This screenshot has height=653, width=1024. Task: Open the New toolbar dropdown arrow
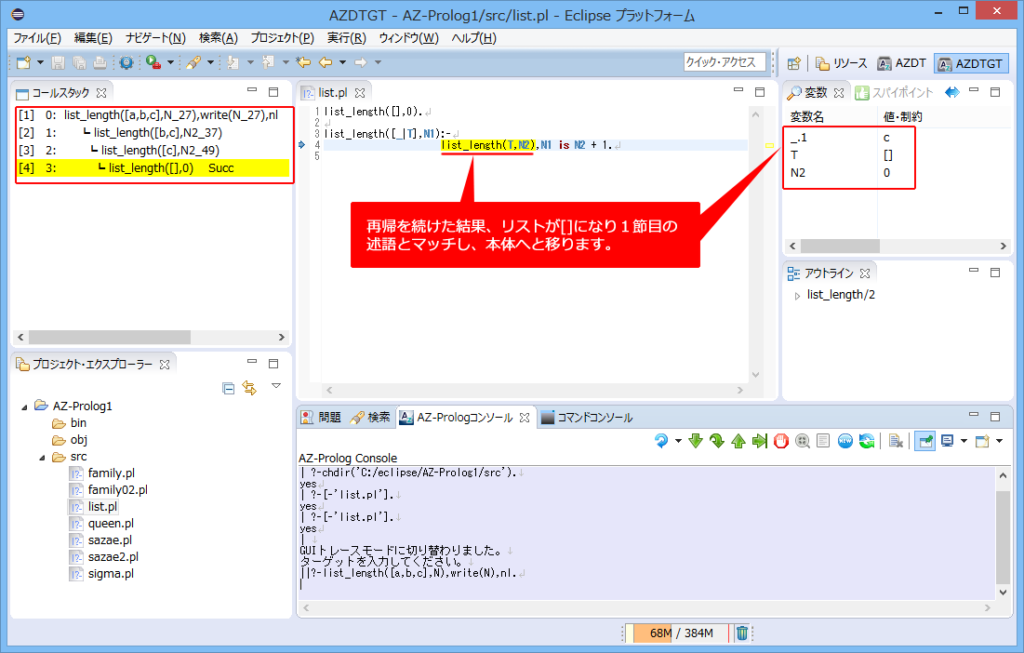[x=40, y=61]
